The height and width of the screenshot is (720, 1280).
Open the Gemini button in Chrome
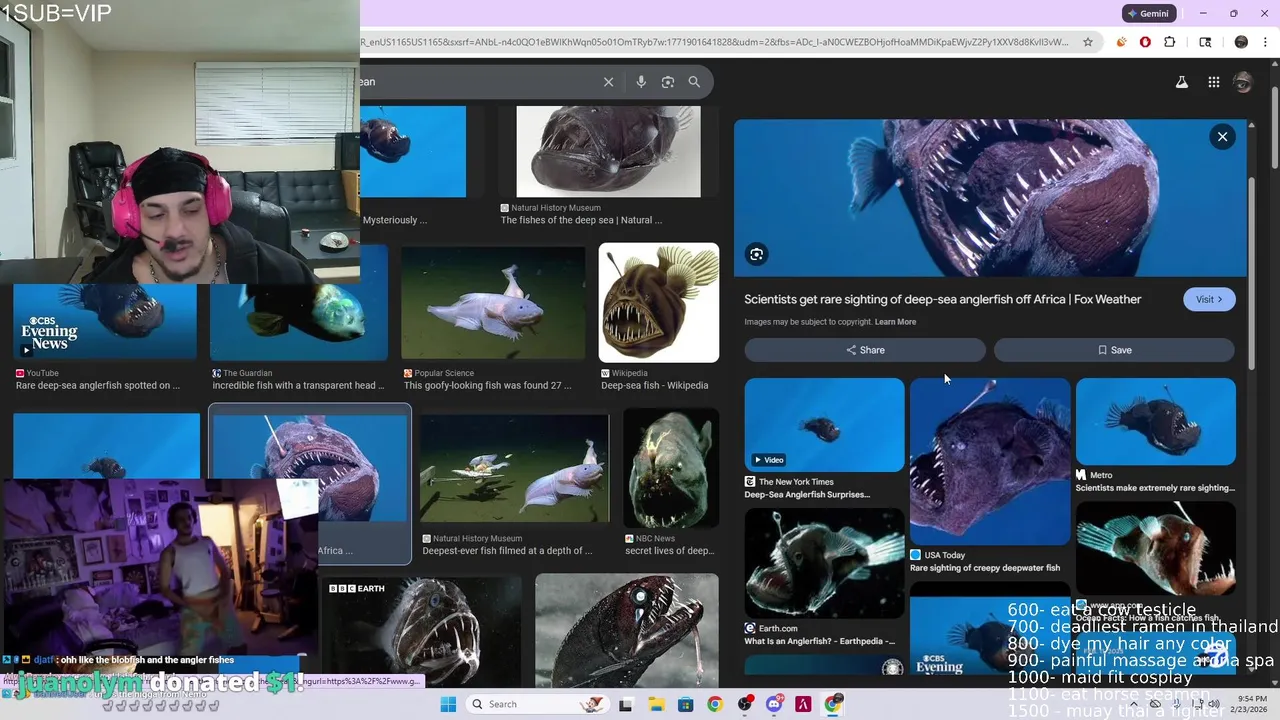click(x=1150, y=14)
